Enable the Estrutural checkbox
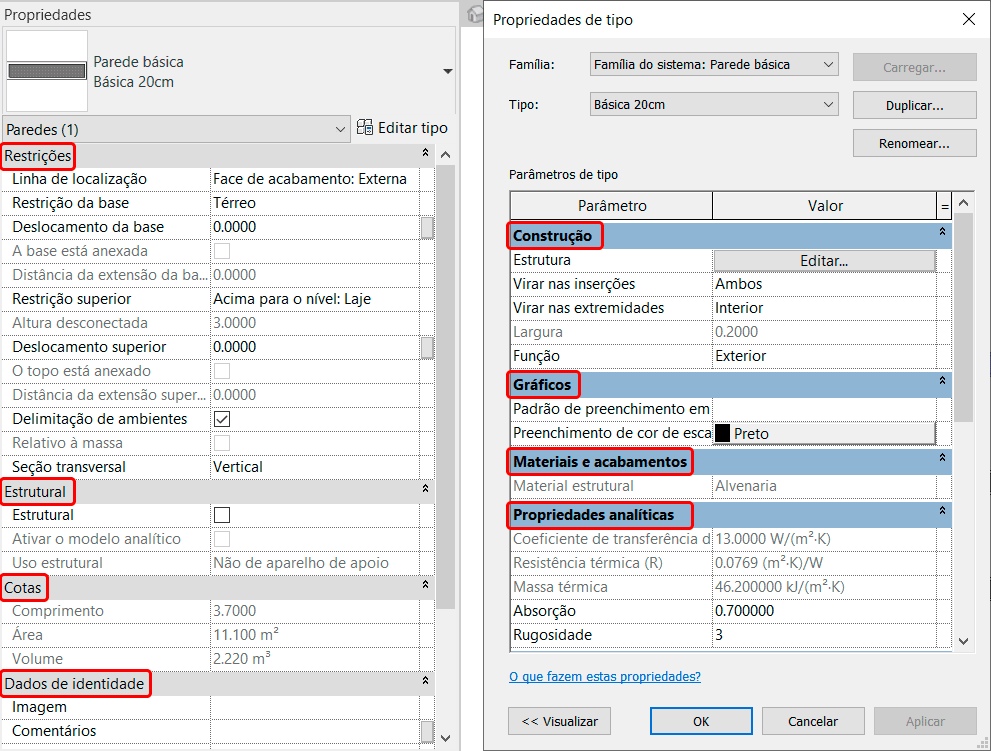 click(222, 515)
